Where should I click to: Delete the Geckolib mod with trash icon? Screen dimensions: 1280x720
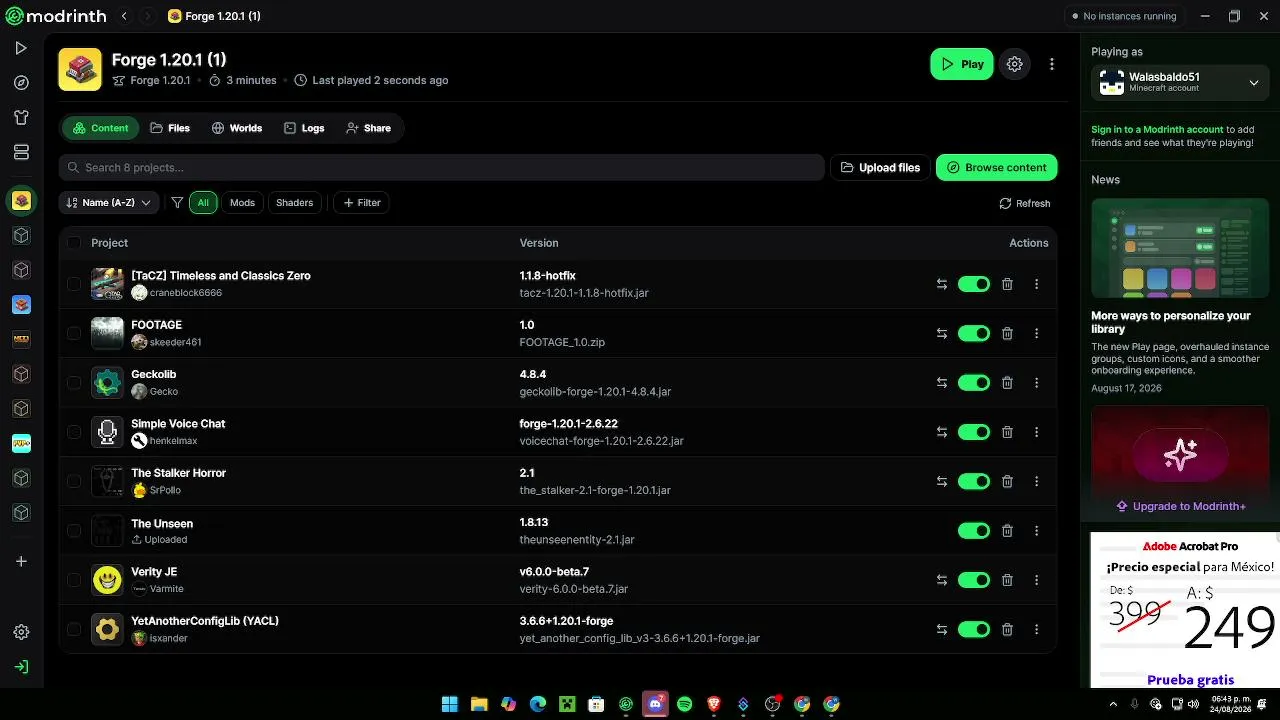[1007, 383]
